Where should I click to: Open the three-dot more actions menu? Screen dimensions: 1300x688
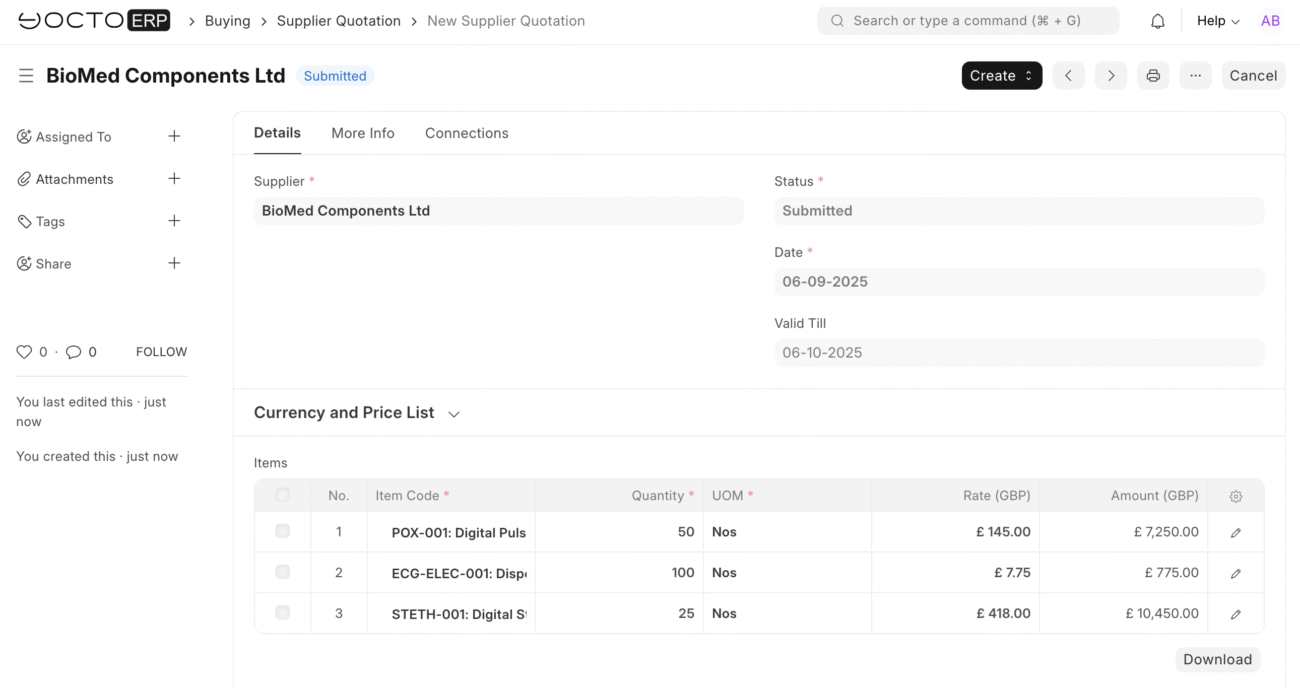[x=1196, y=76]
